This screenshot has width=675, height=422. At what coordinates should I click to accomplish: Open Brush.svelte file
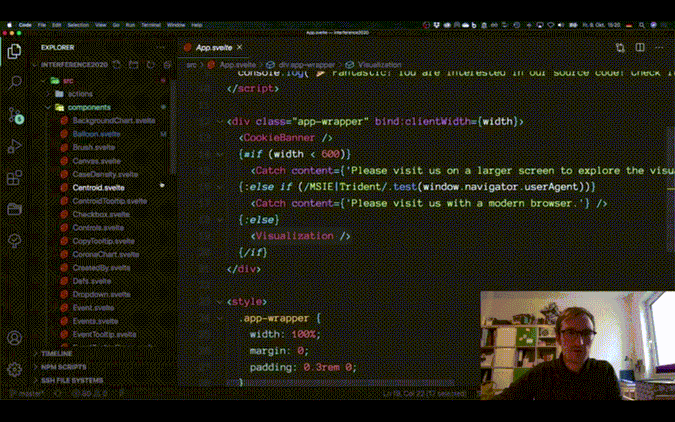pyautogui.click(x=93, y=147)
